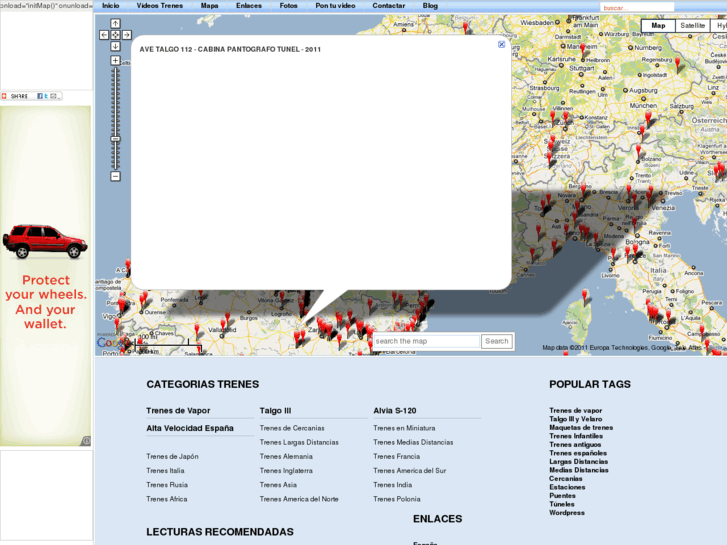Image resolution: width=727 pixels, height=545 pixels.
Task: Select the 'Wordpress' popular tag
Action: [x=567, y=513]
